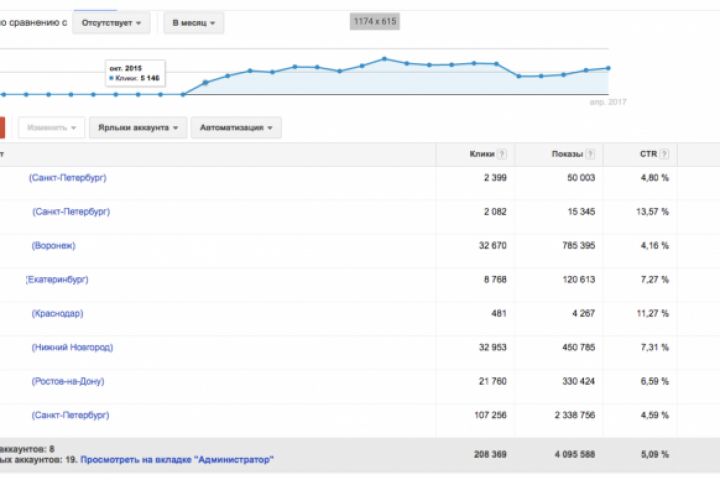
Task: Expand the Ярлыки аккаунта dropdown
Action: pos(138,128)
